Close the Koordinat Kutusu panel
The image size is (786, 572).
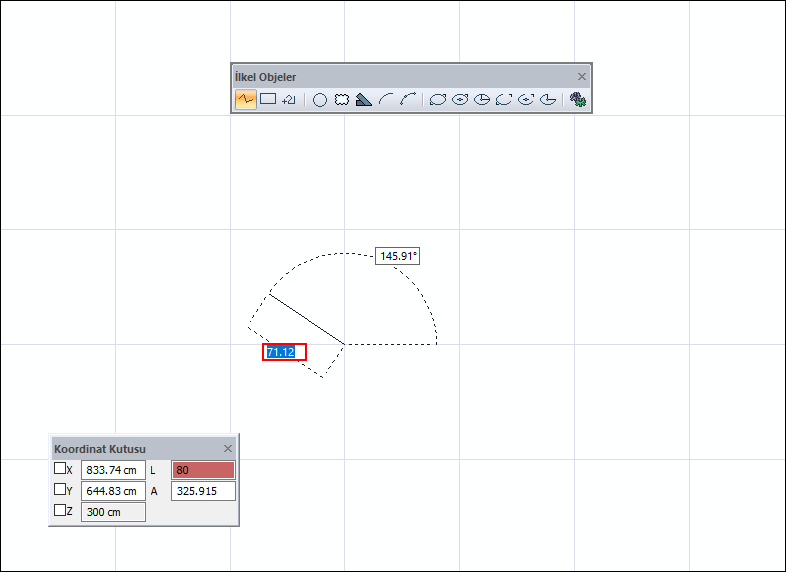coord(227,449)
